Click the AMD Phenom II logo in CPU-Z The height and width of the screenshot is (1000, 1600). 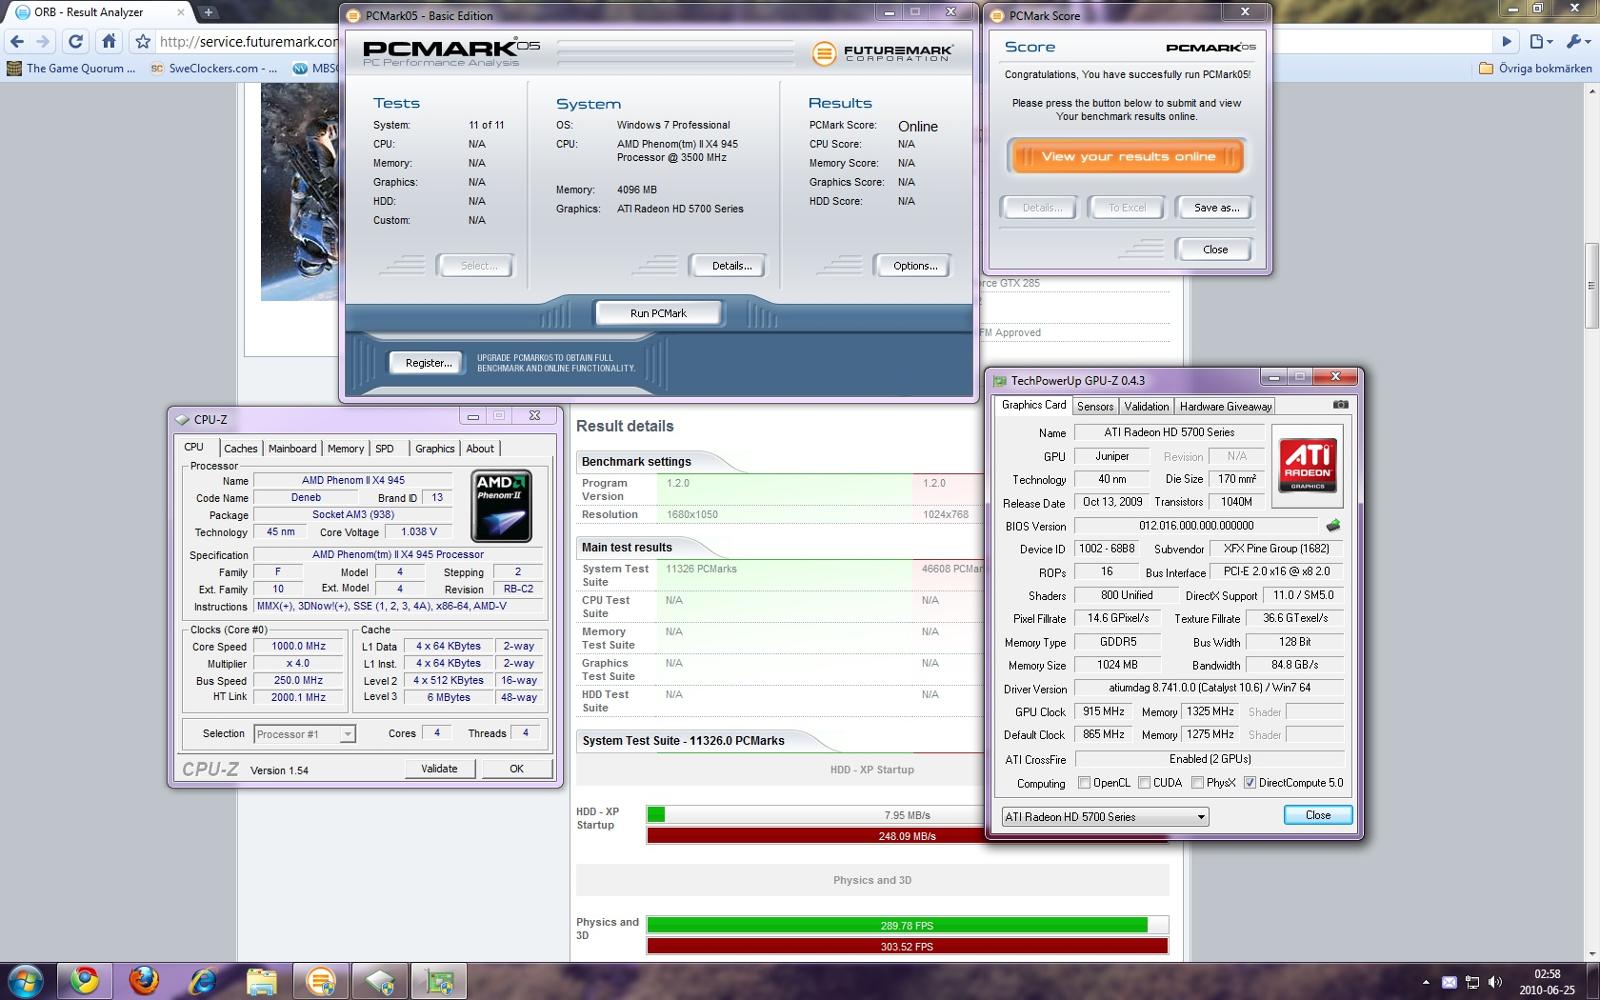(x=501, y=507)
